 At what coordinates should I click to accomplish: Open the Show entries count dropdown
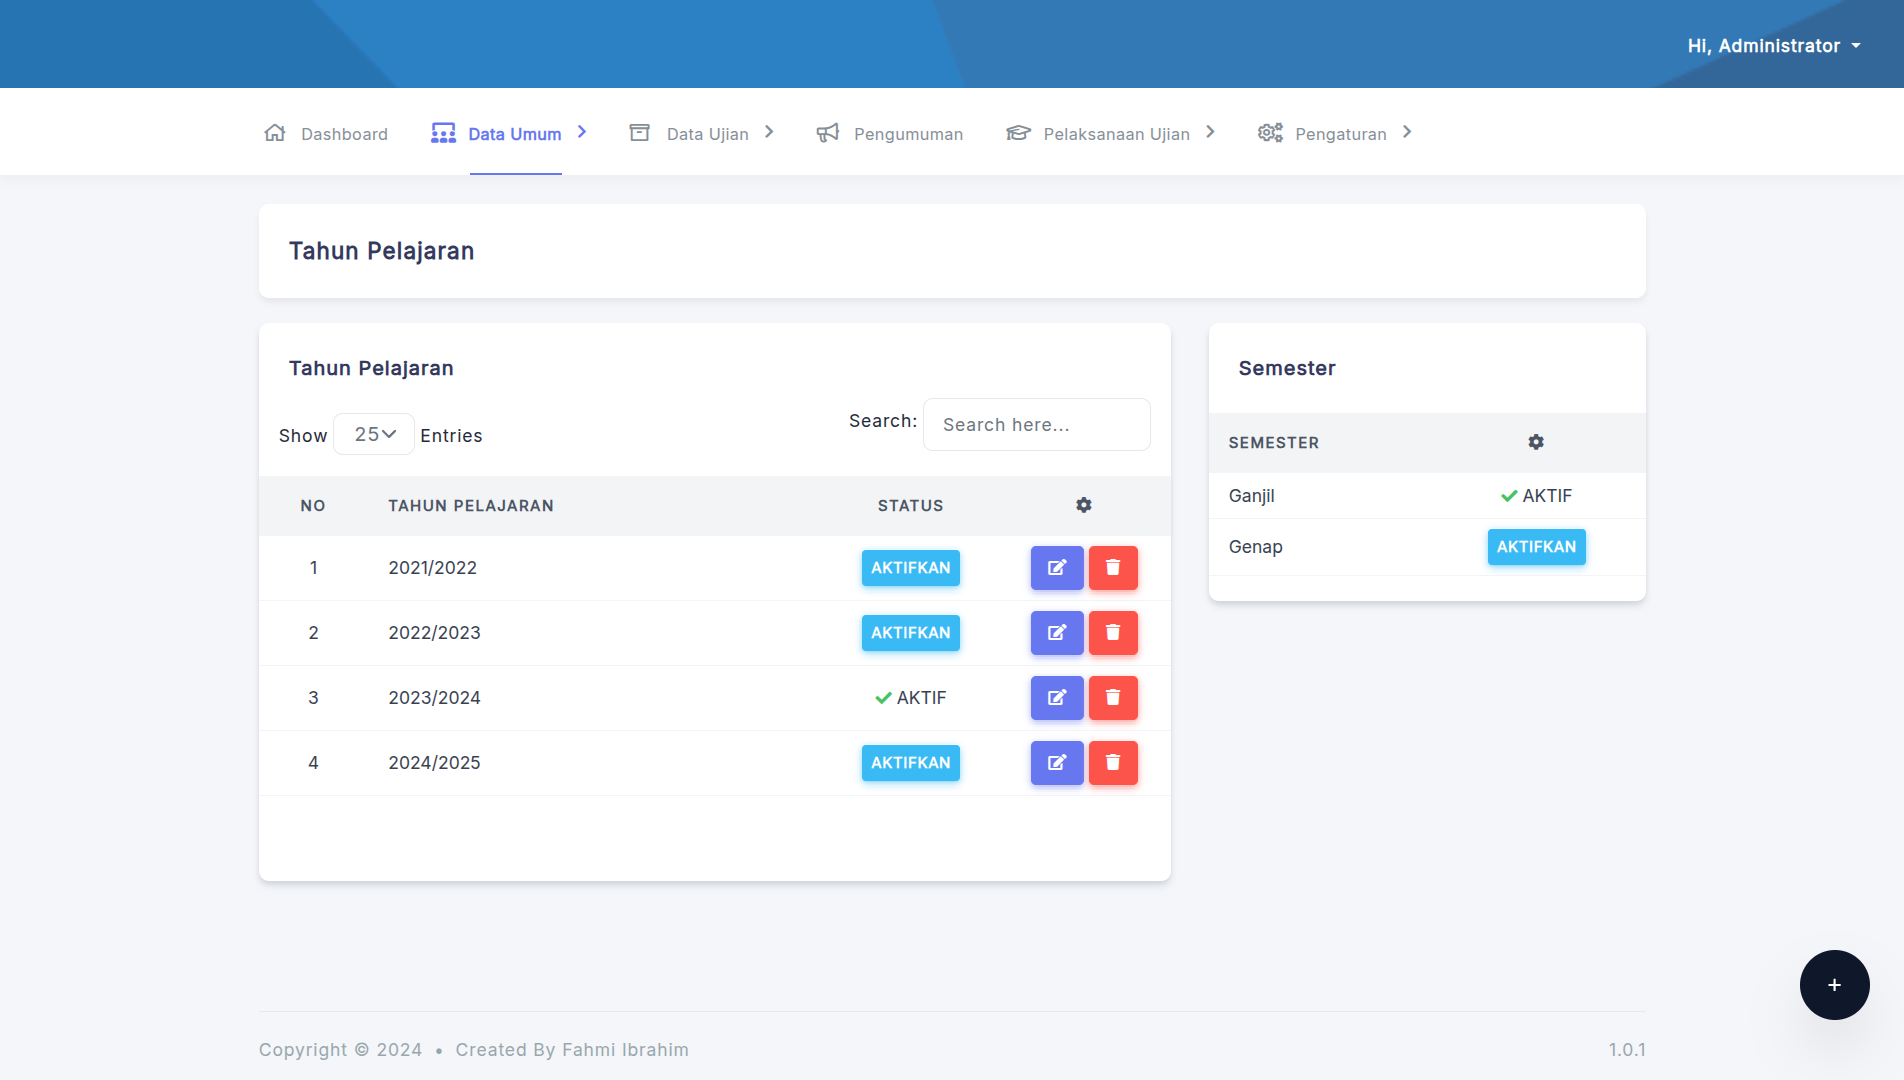tap(374, 434)
